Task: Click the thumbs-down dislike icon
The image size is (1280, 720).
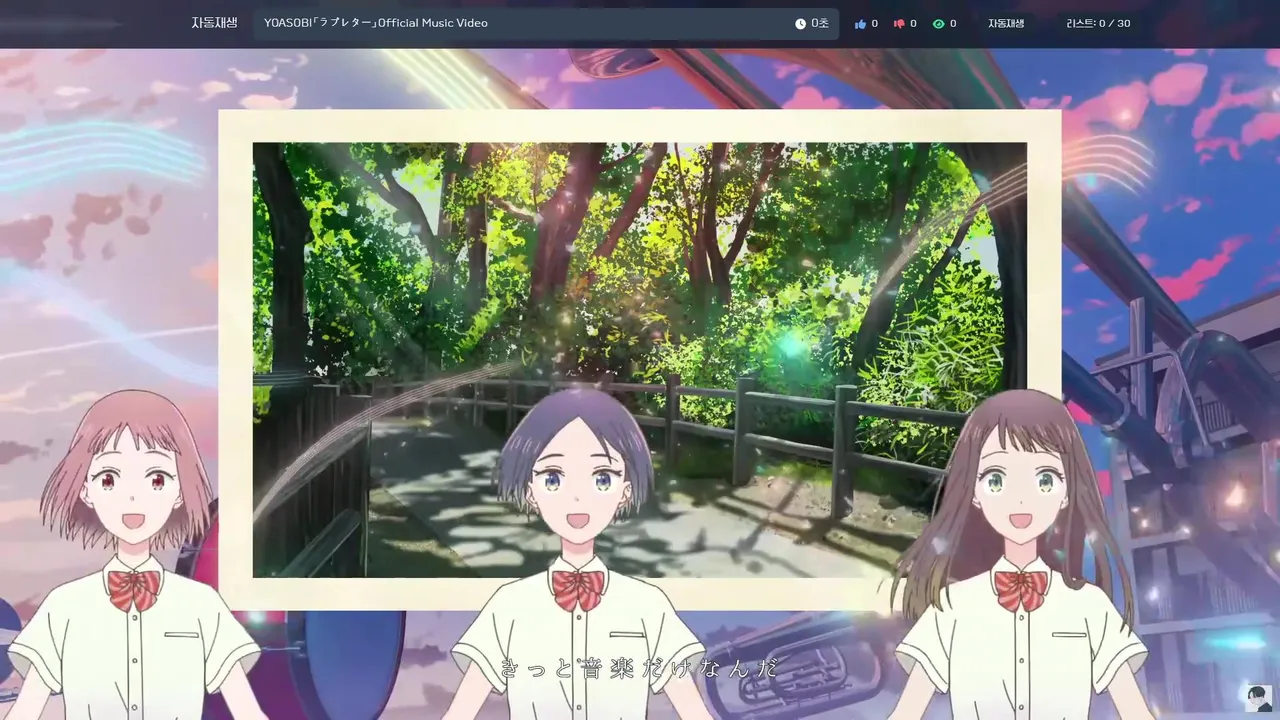Action: [898, 23]
